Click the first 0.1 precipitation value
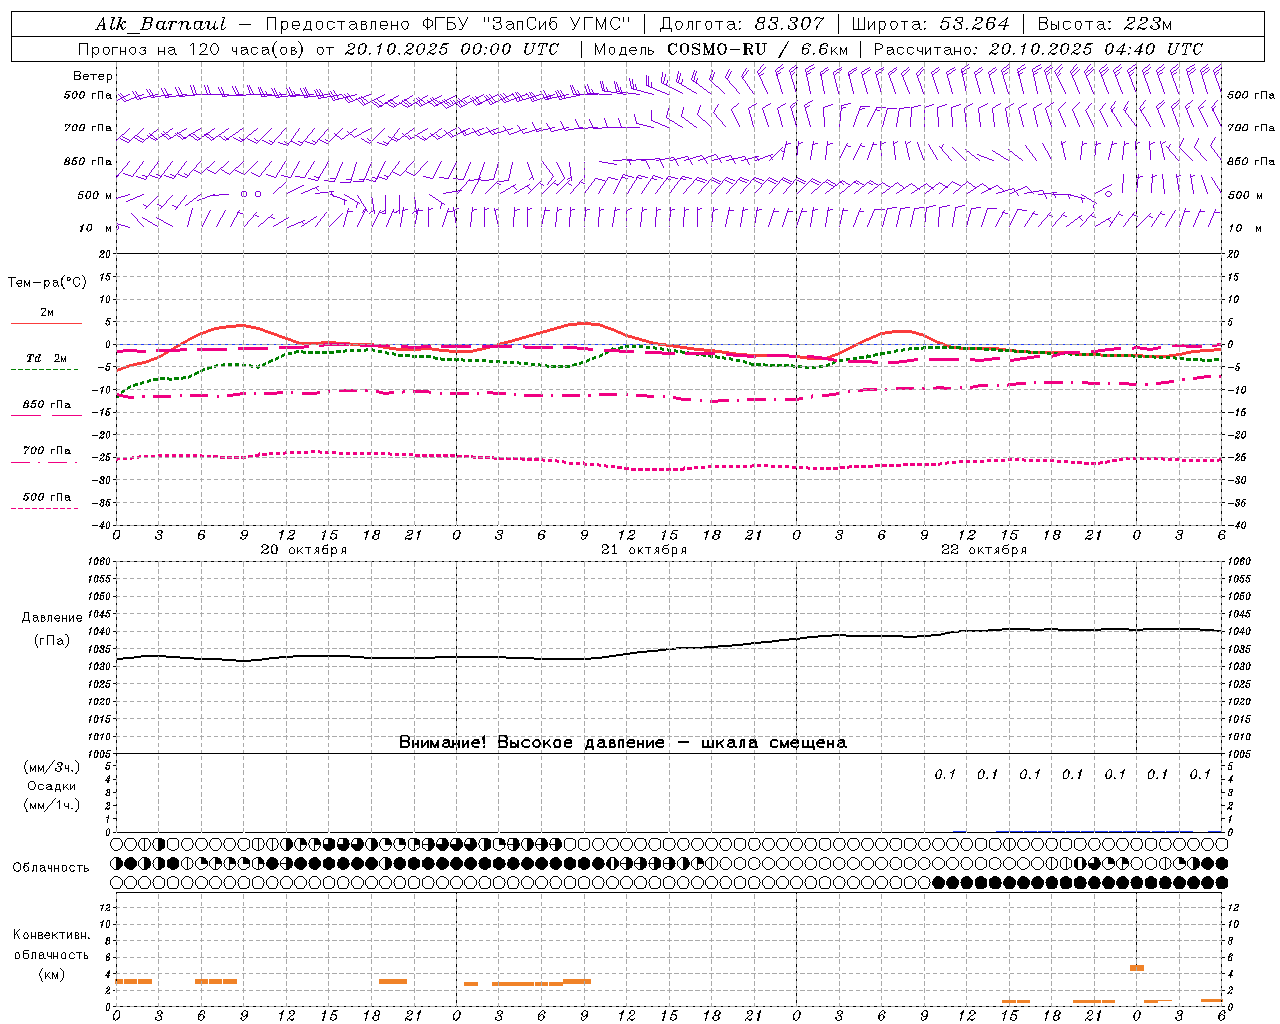The height and width of the screenshot is (1024, 1280). coord(945,774)
